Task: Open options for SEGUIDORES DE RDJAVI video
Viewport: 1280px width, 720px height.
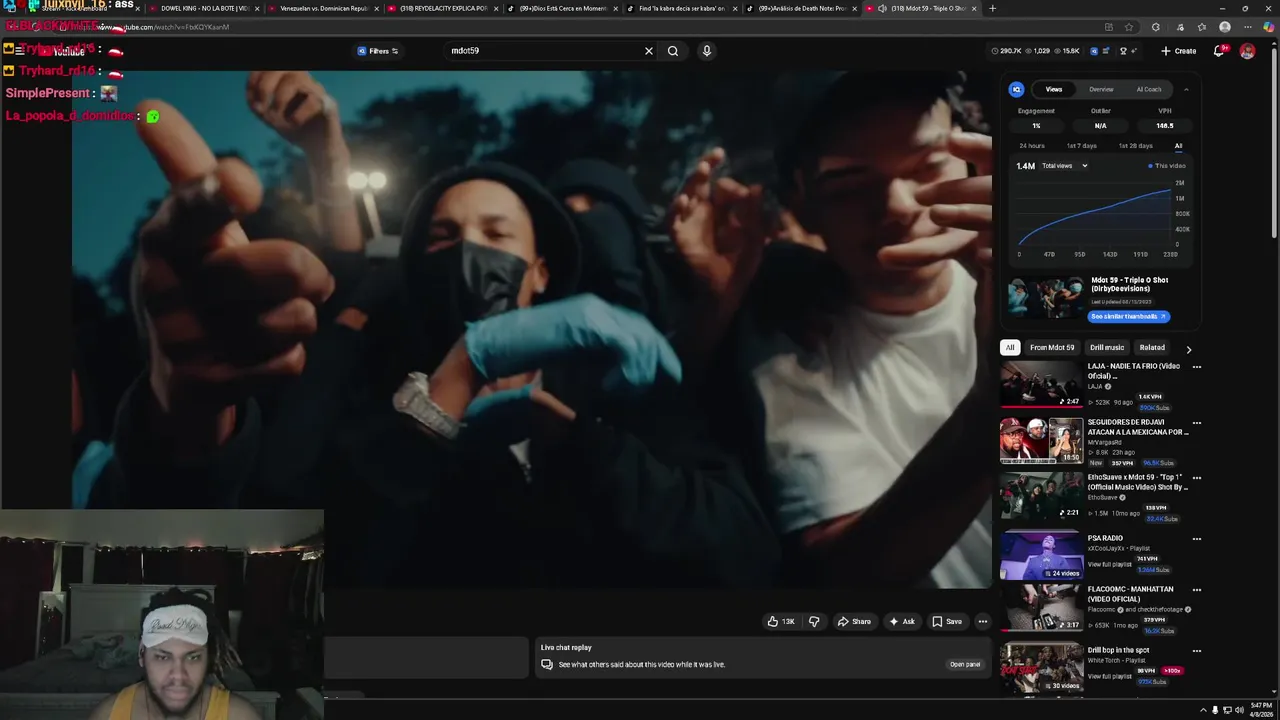Action: tap(1196, 423)
